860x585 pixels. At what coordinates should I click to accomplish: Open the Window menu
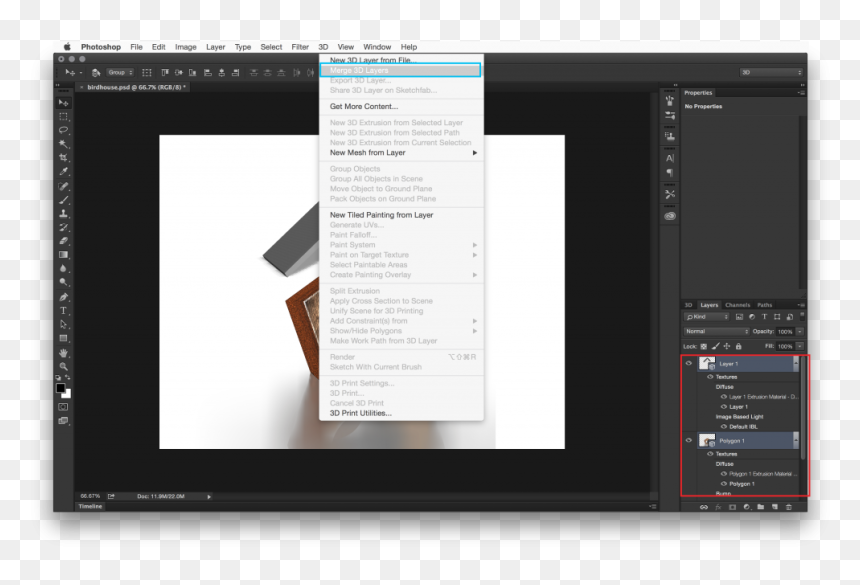[x=377, y=47]
